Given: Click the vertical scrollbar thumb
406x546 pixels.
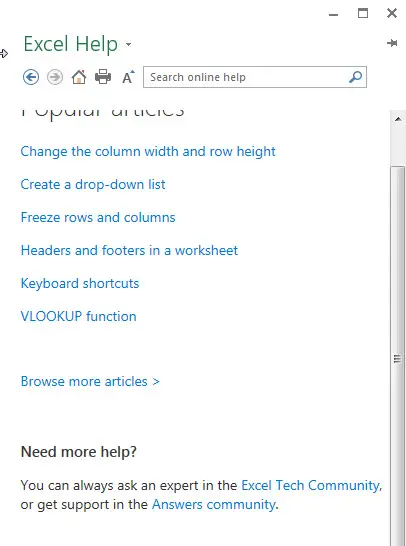Looking at the screenshot, I should 398,357.
